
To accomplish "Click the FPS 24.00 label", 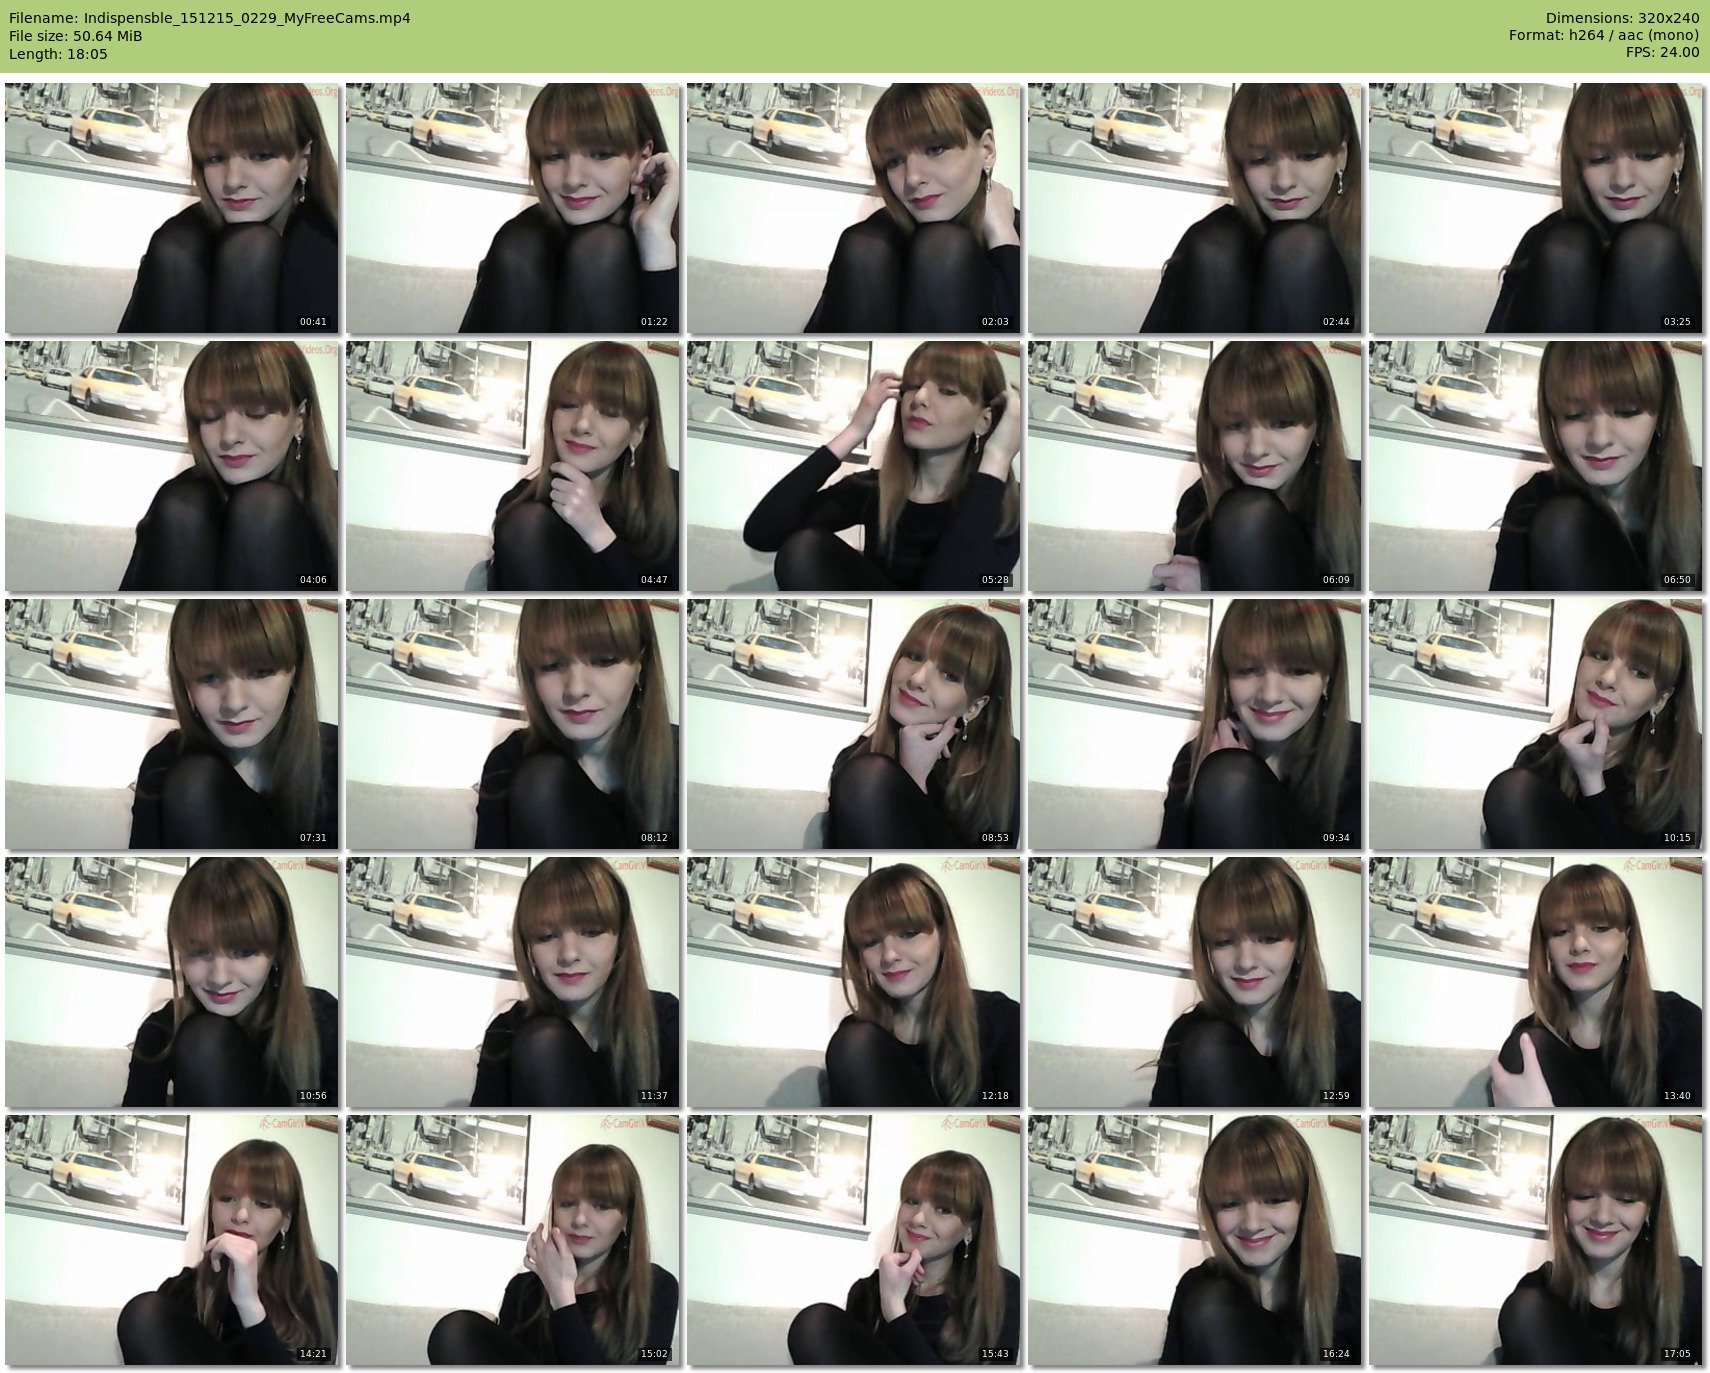I will pyautogui.click(x=1662, y=52).
